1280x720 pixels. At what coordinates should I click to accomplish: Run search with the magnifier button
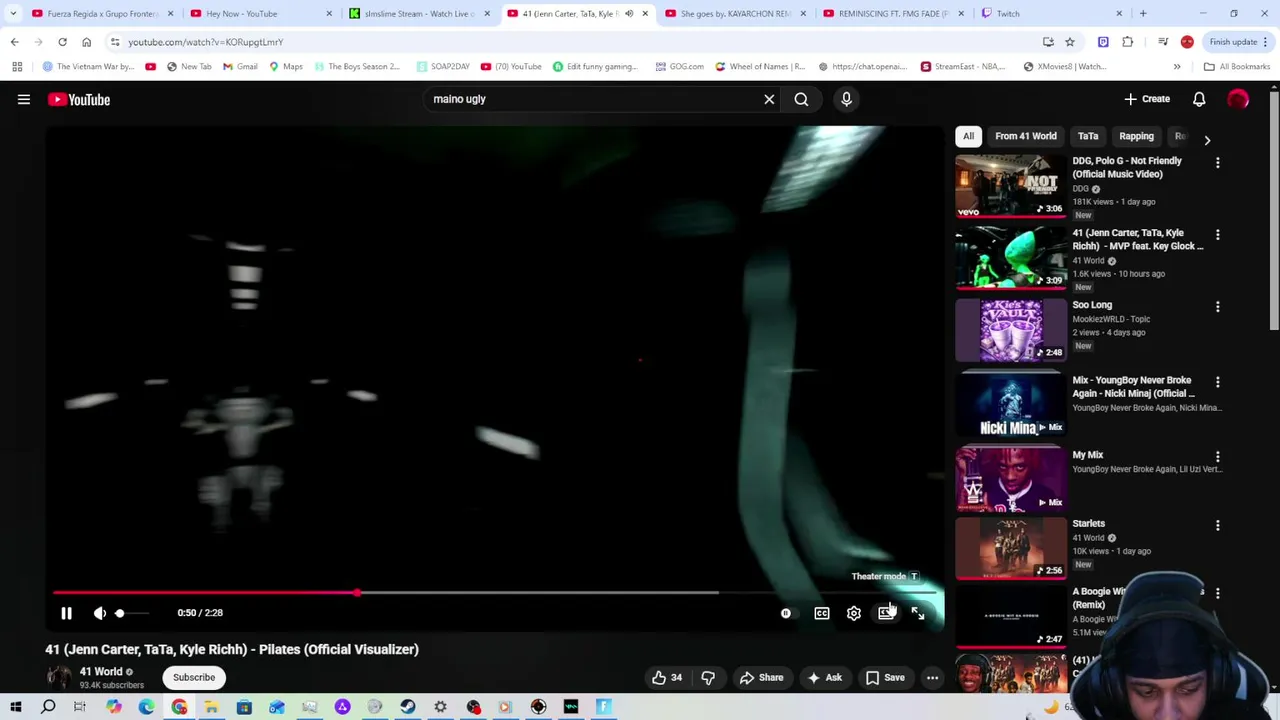tap(801, 99)
